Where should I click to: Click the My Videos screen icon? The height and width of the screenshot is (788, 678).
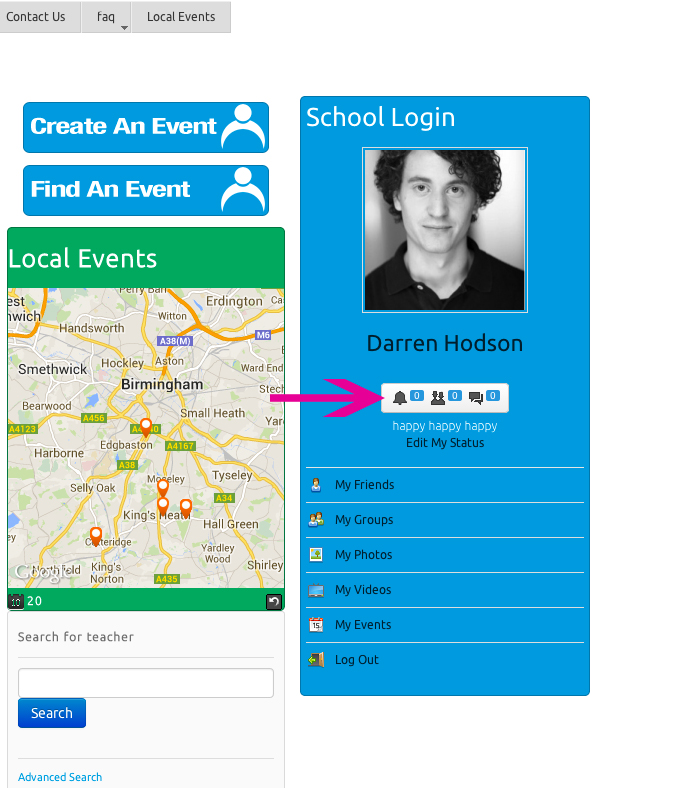coord(316,590)
